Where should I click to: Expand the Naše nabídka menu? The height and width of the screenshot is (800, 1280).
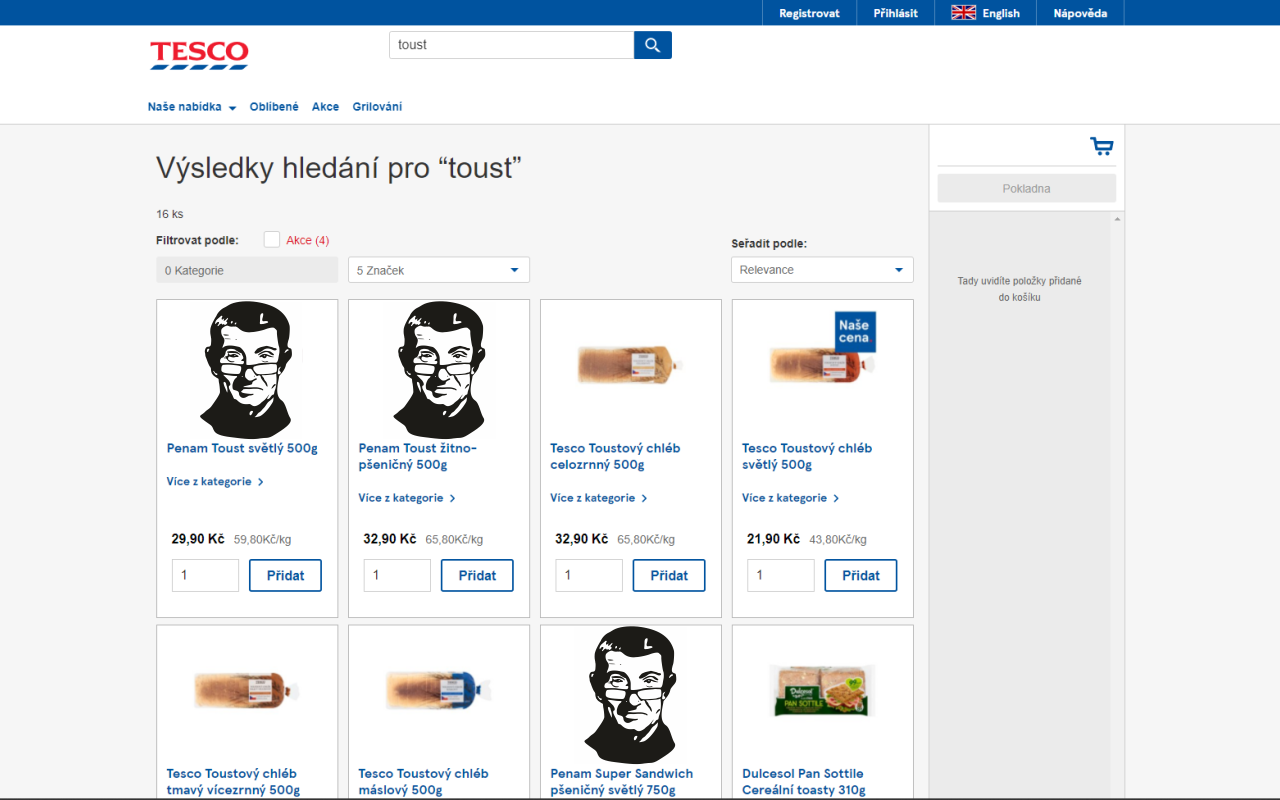click(x=192, y=107)
